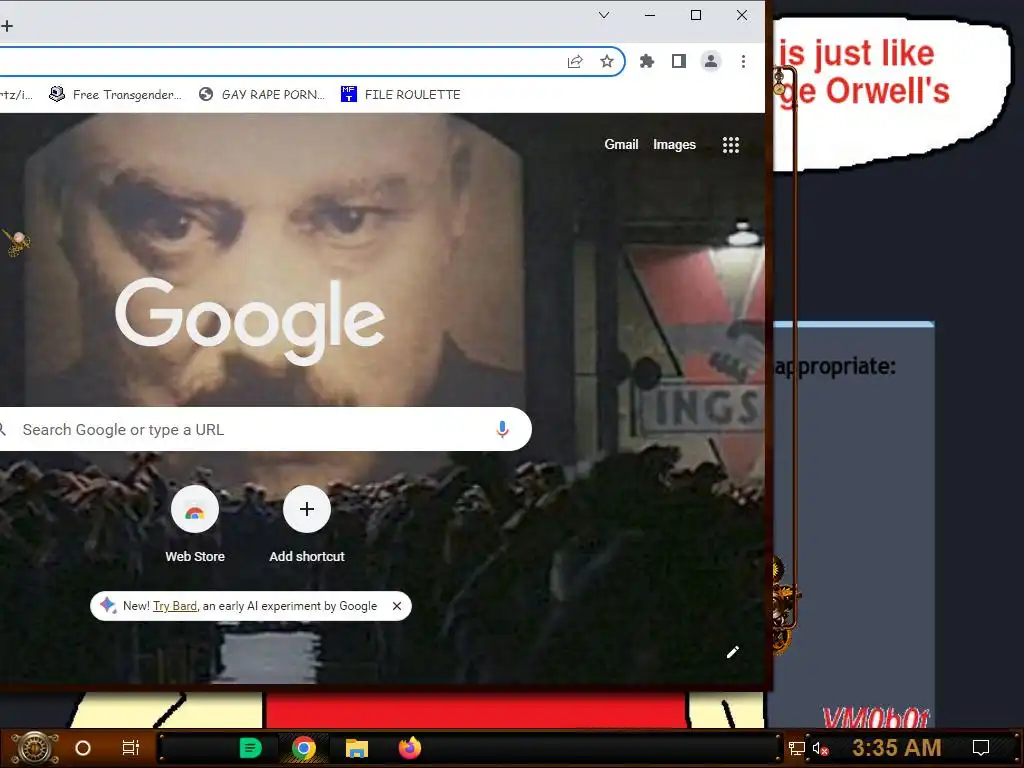Screen dimensions: 1024x768
Task: Launch Firefox from the taskbar
Action: [410, 748]
